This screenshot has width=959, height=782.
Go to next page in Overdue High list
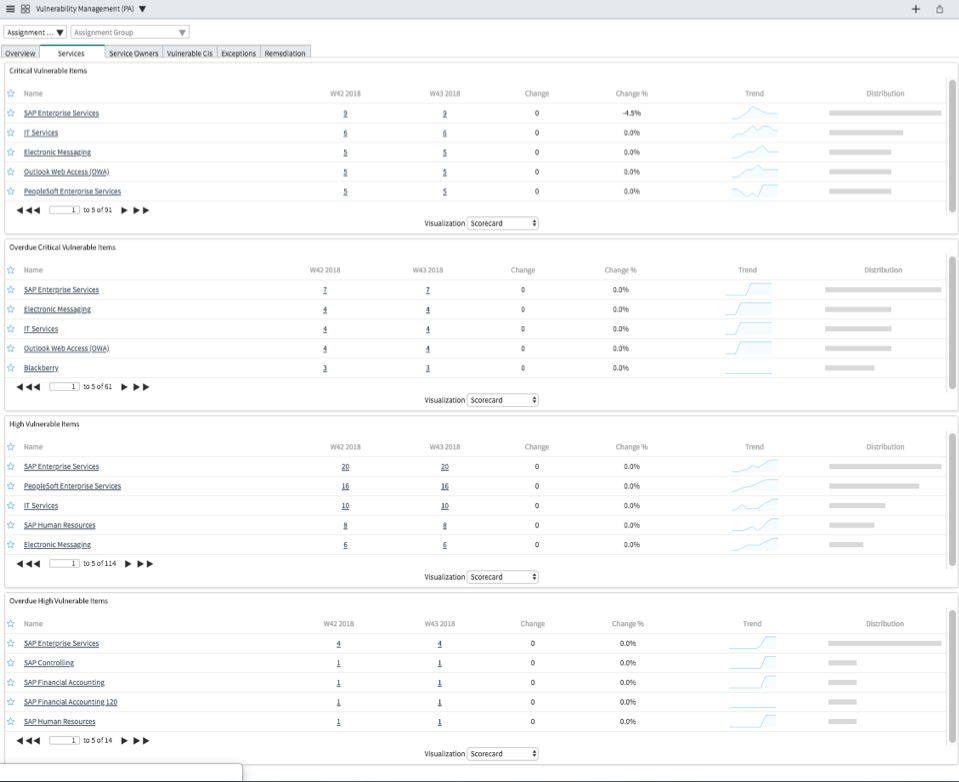tap(124, 740)
